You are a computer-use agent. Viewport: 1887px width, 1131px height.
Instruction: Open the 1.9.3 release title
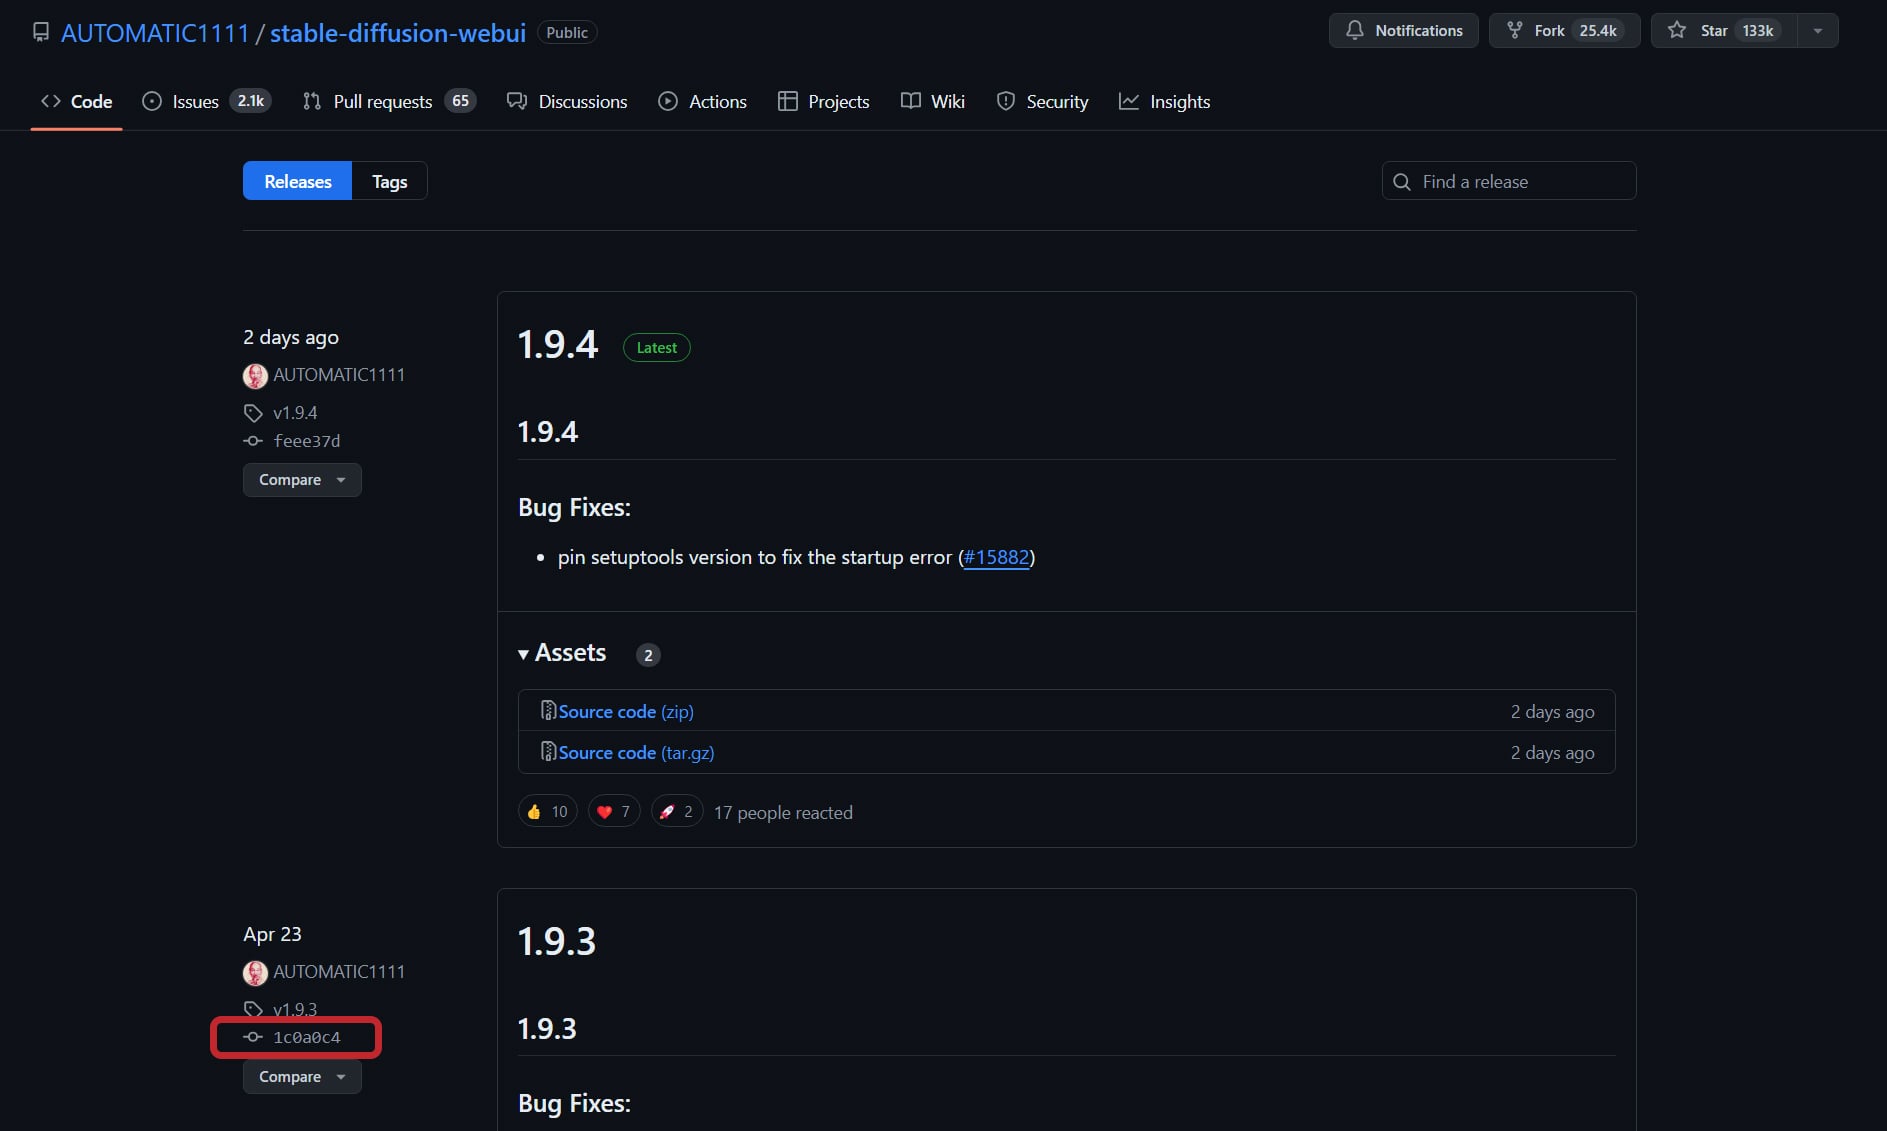coord(556,942)
